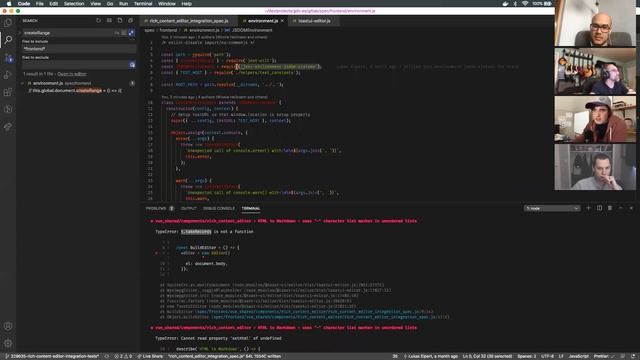Click the Bluetooth icon in the menu bar
This screenshot has width=640, height=360.
click(x=515, y=4)
